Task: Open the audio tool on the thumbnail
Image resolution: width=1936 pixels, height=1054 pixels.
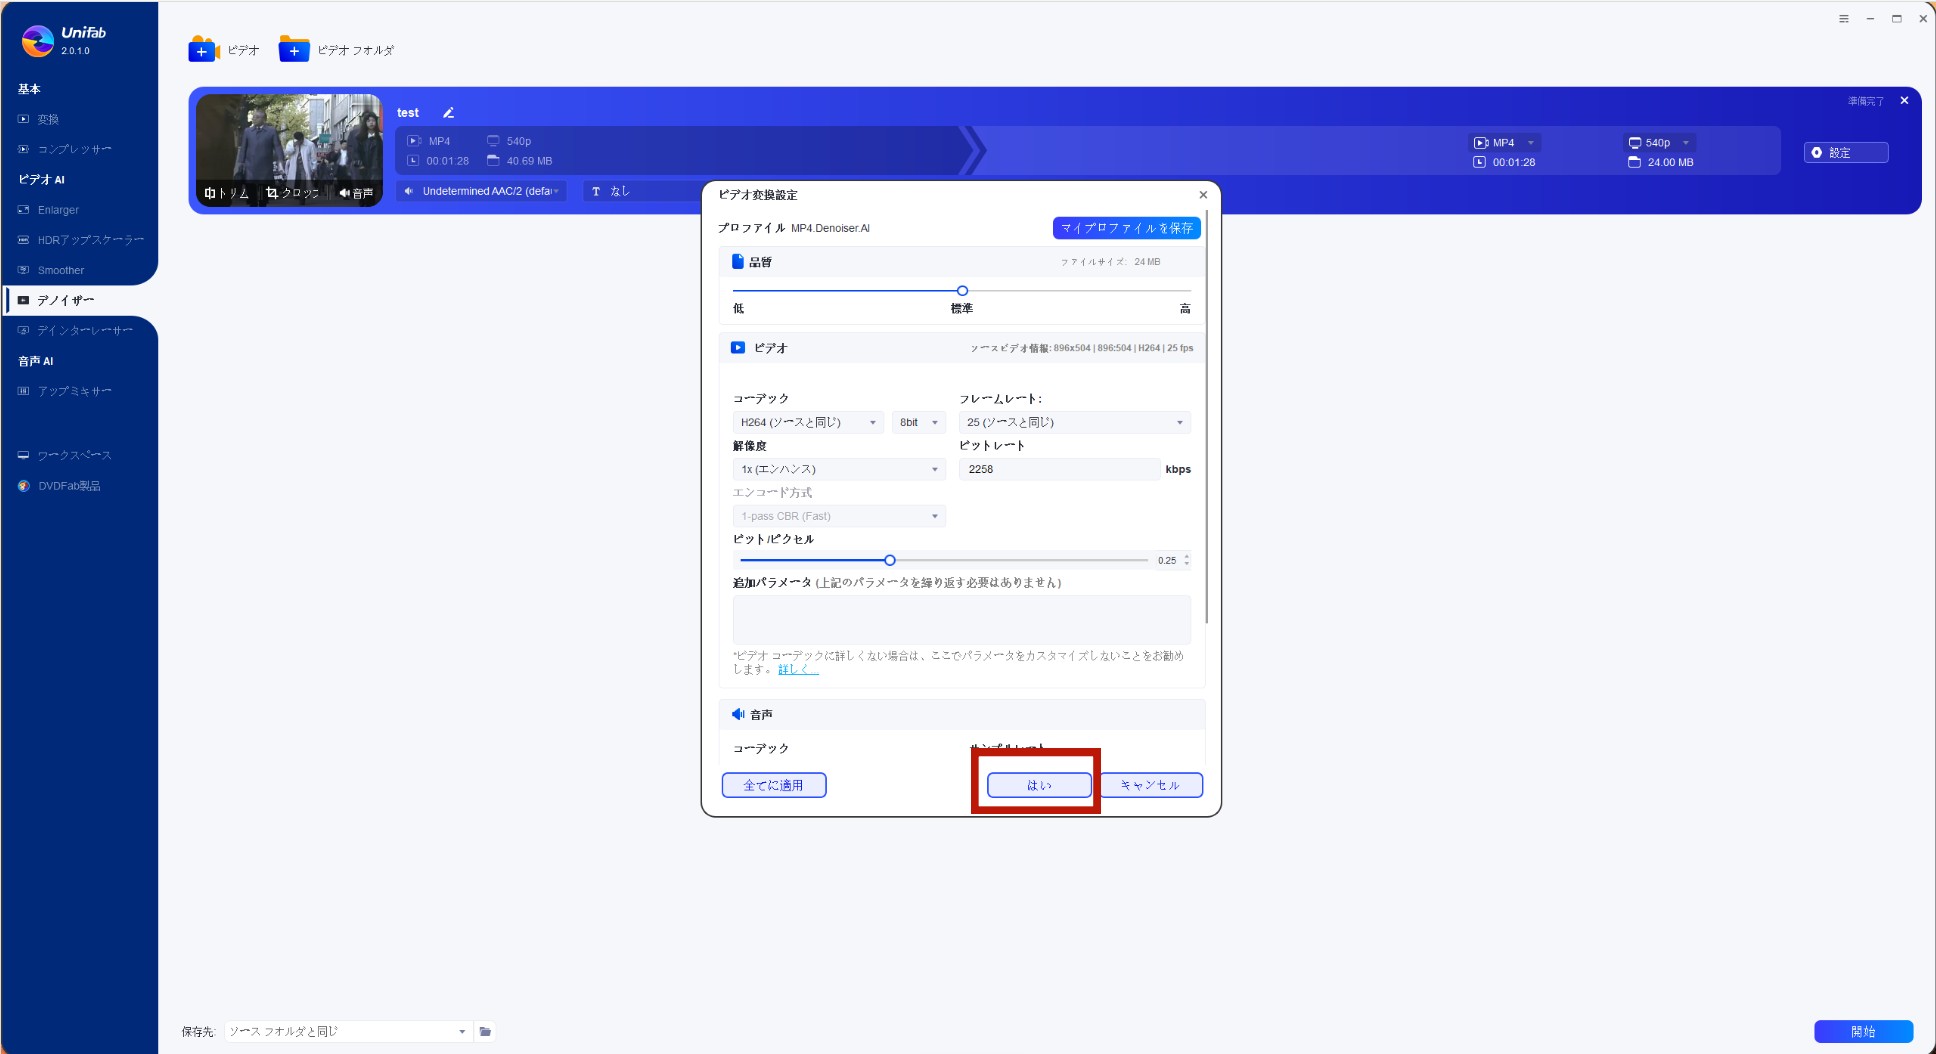Action: (x=356, y=193)
